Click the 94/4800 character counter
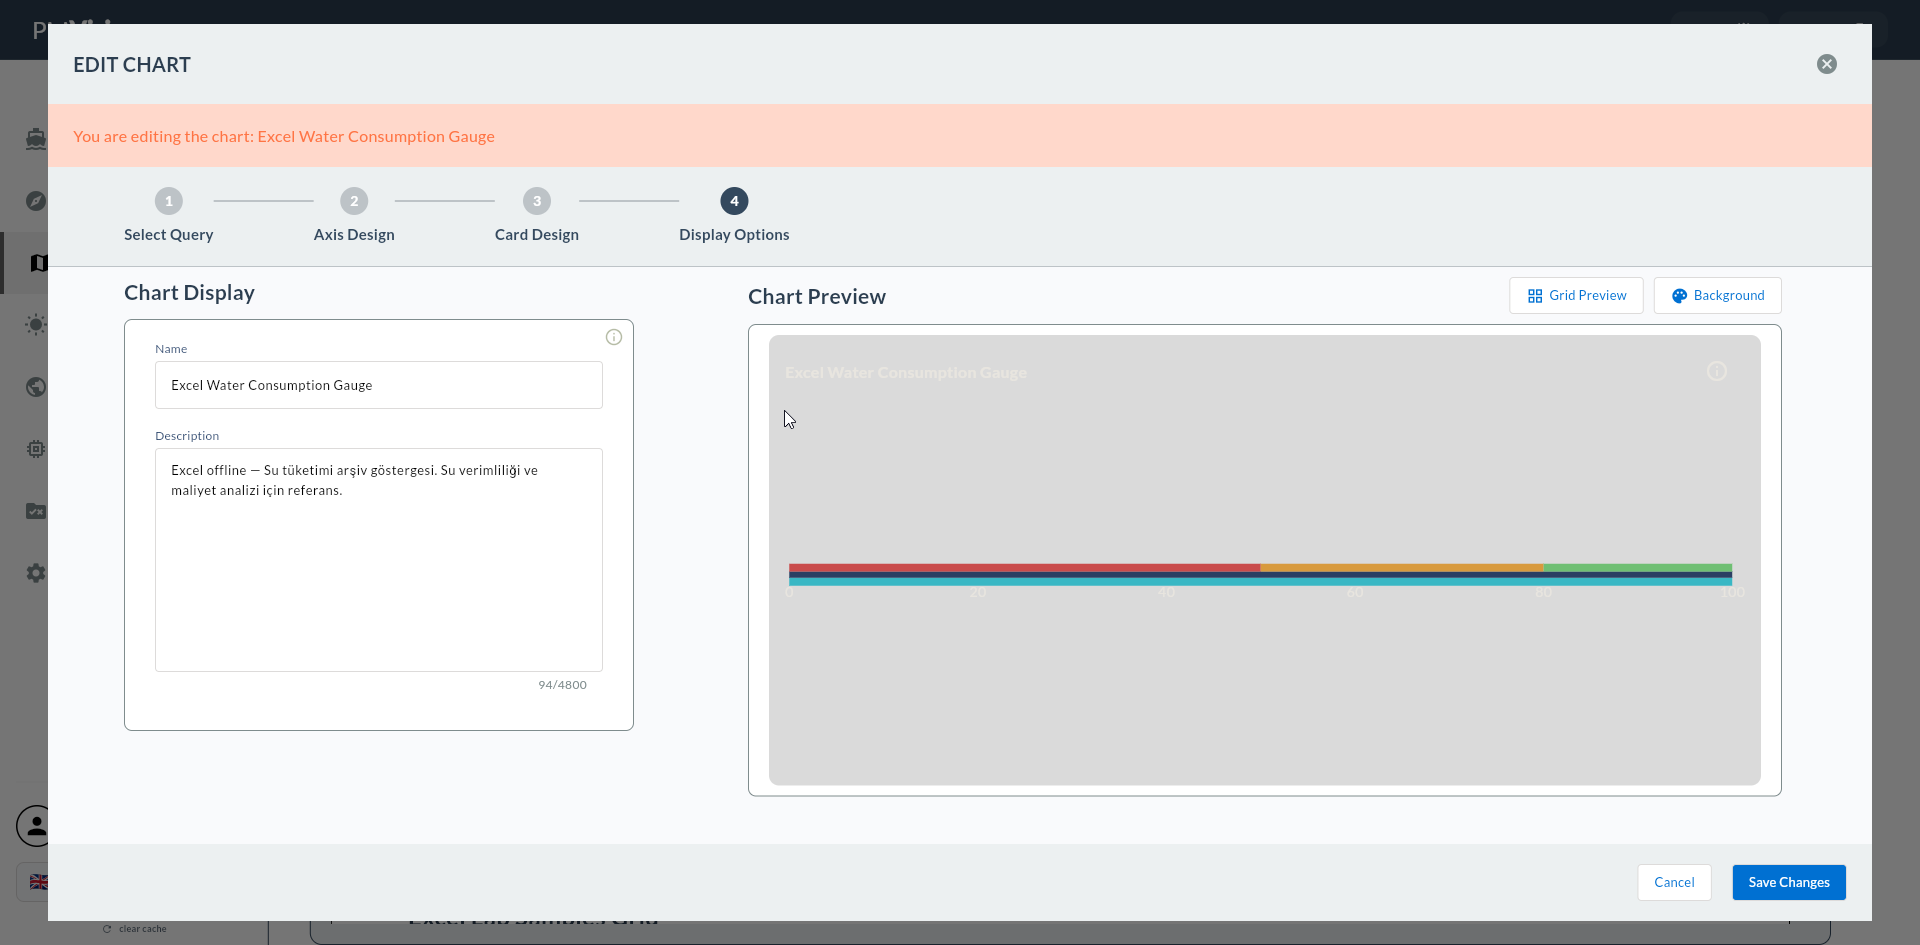 562,685
